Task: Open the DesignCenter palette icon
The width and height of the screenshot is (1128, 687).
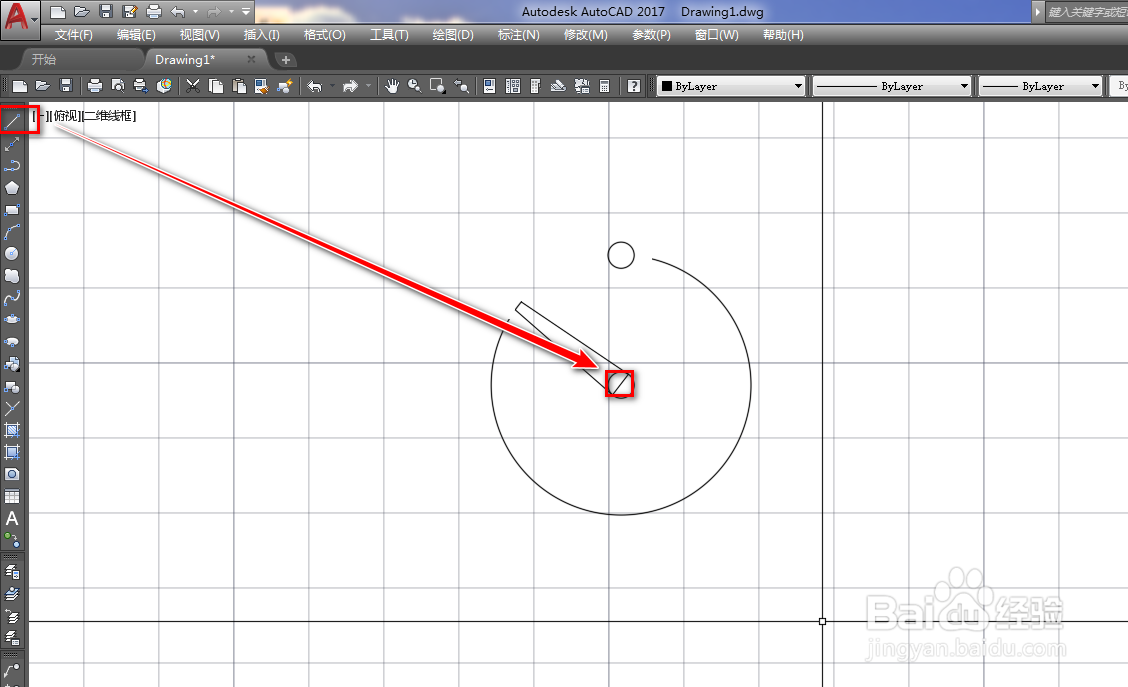Action: pyautogui.click(x=513, y=86)
